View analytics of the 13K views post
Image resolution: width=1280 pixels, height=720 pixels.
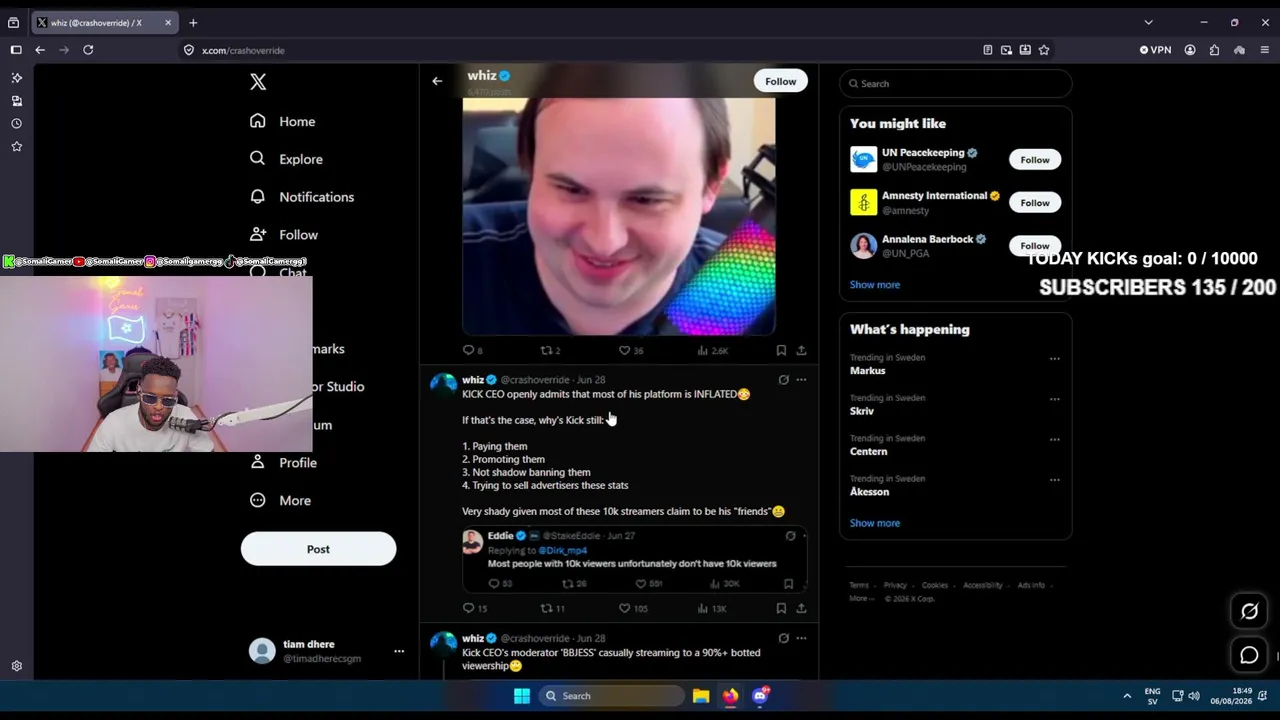(x=711, y=608)
